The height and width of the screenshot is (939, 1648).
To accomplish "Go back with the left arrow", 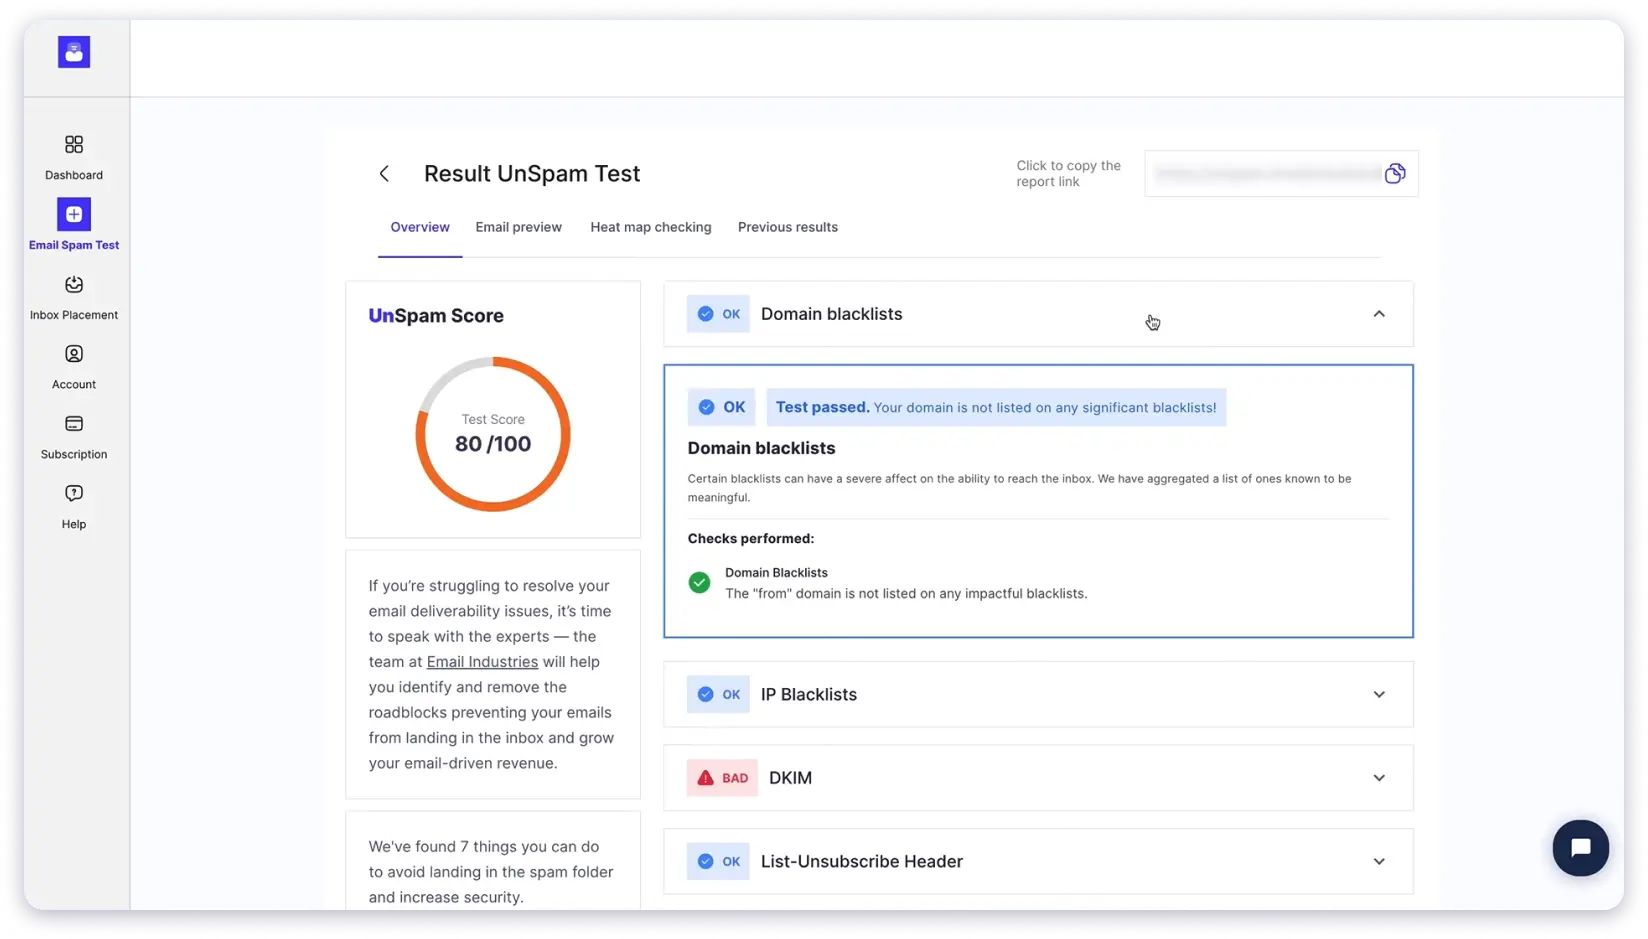I will [x=384, y=174].
